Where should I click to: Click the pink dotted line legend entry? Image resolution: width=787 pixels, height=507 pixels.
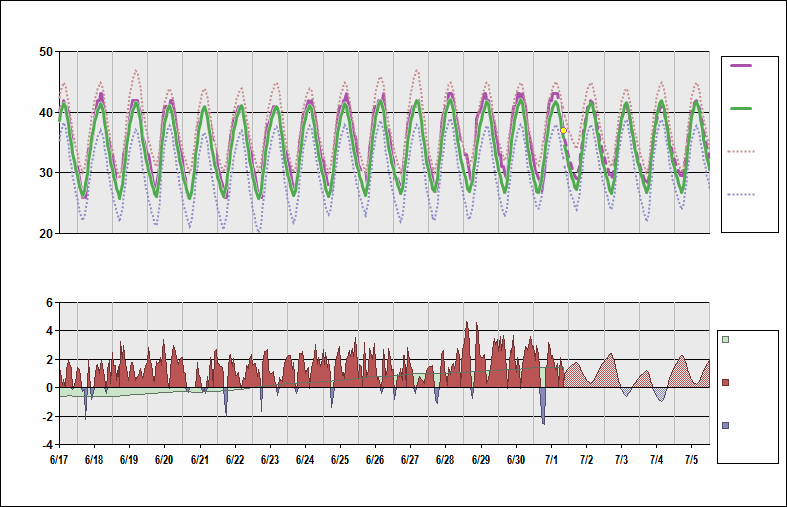tap(741, 151)
